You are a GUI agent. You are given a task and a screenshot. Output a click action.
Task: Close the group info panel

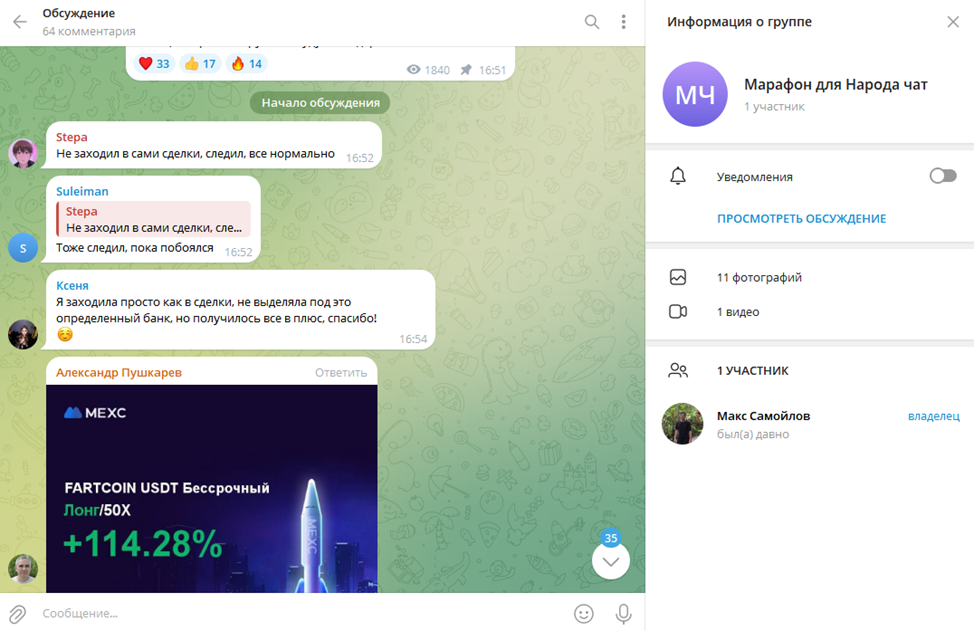tap(952, 22)
